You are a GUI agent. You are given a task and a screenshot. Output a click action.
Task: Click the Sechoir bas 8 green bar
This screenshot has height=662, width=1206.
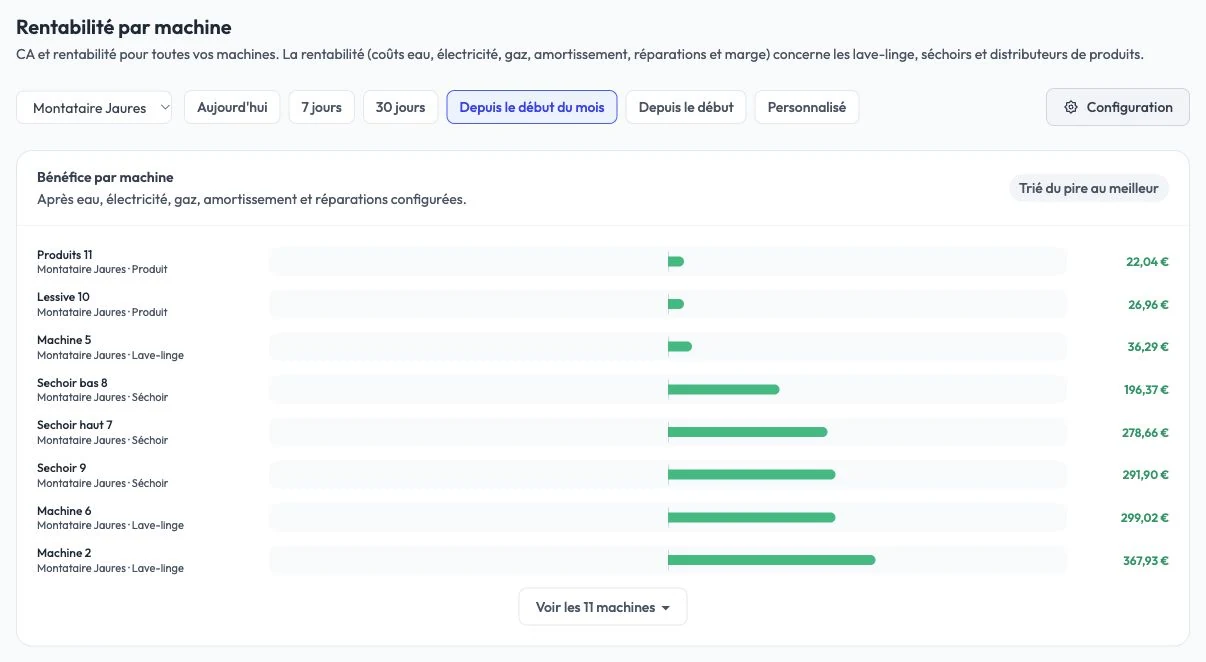coord(723,389)
